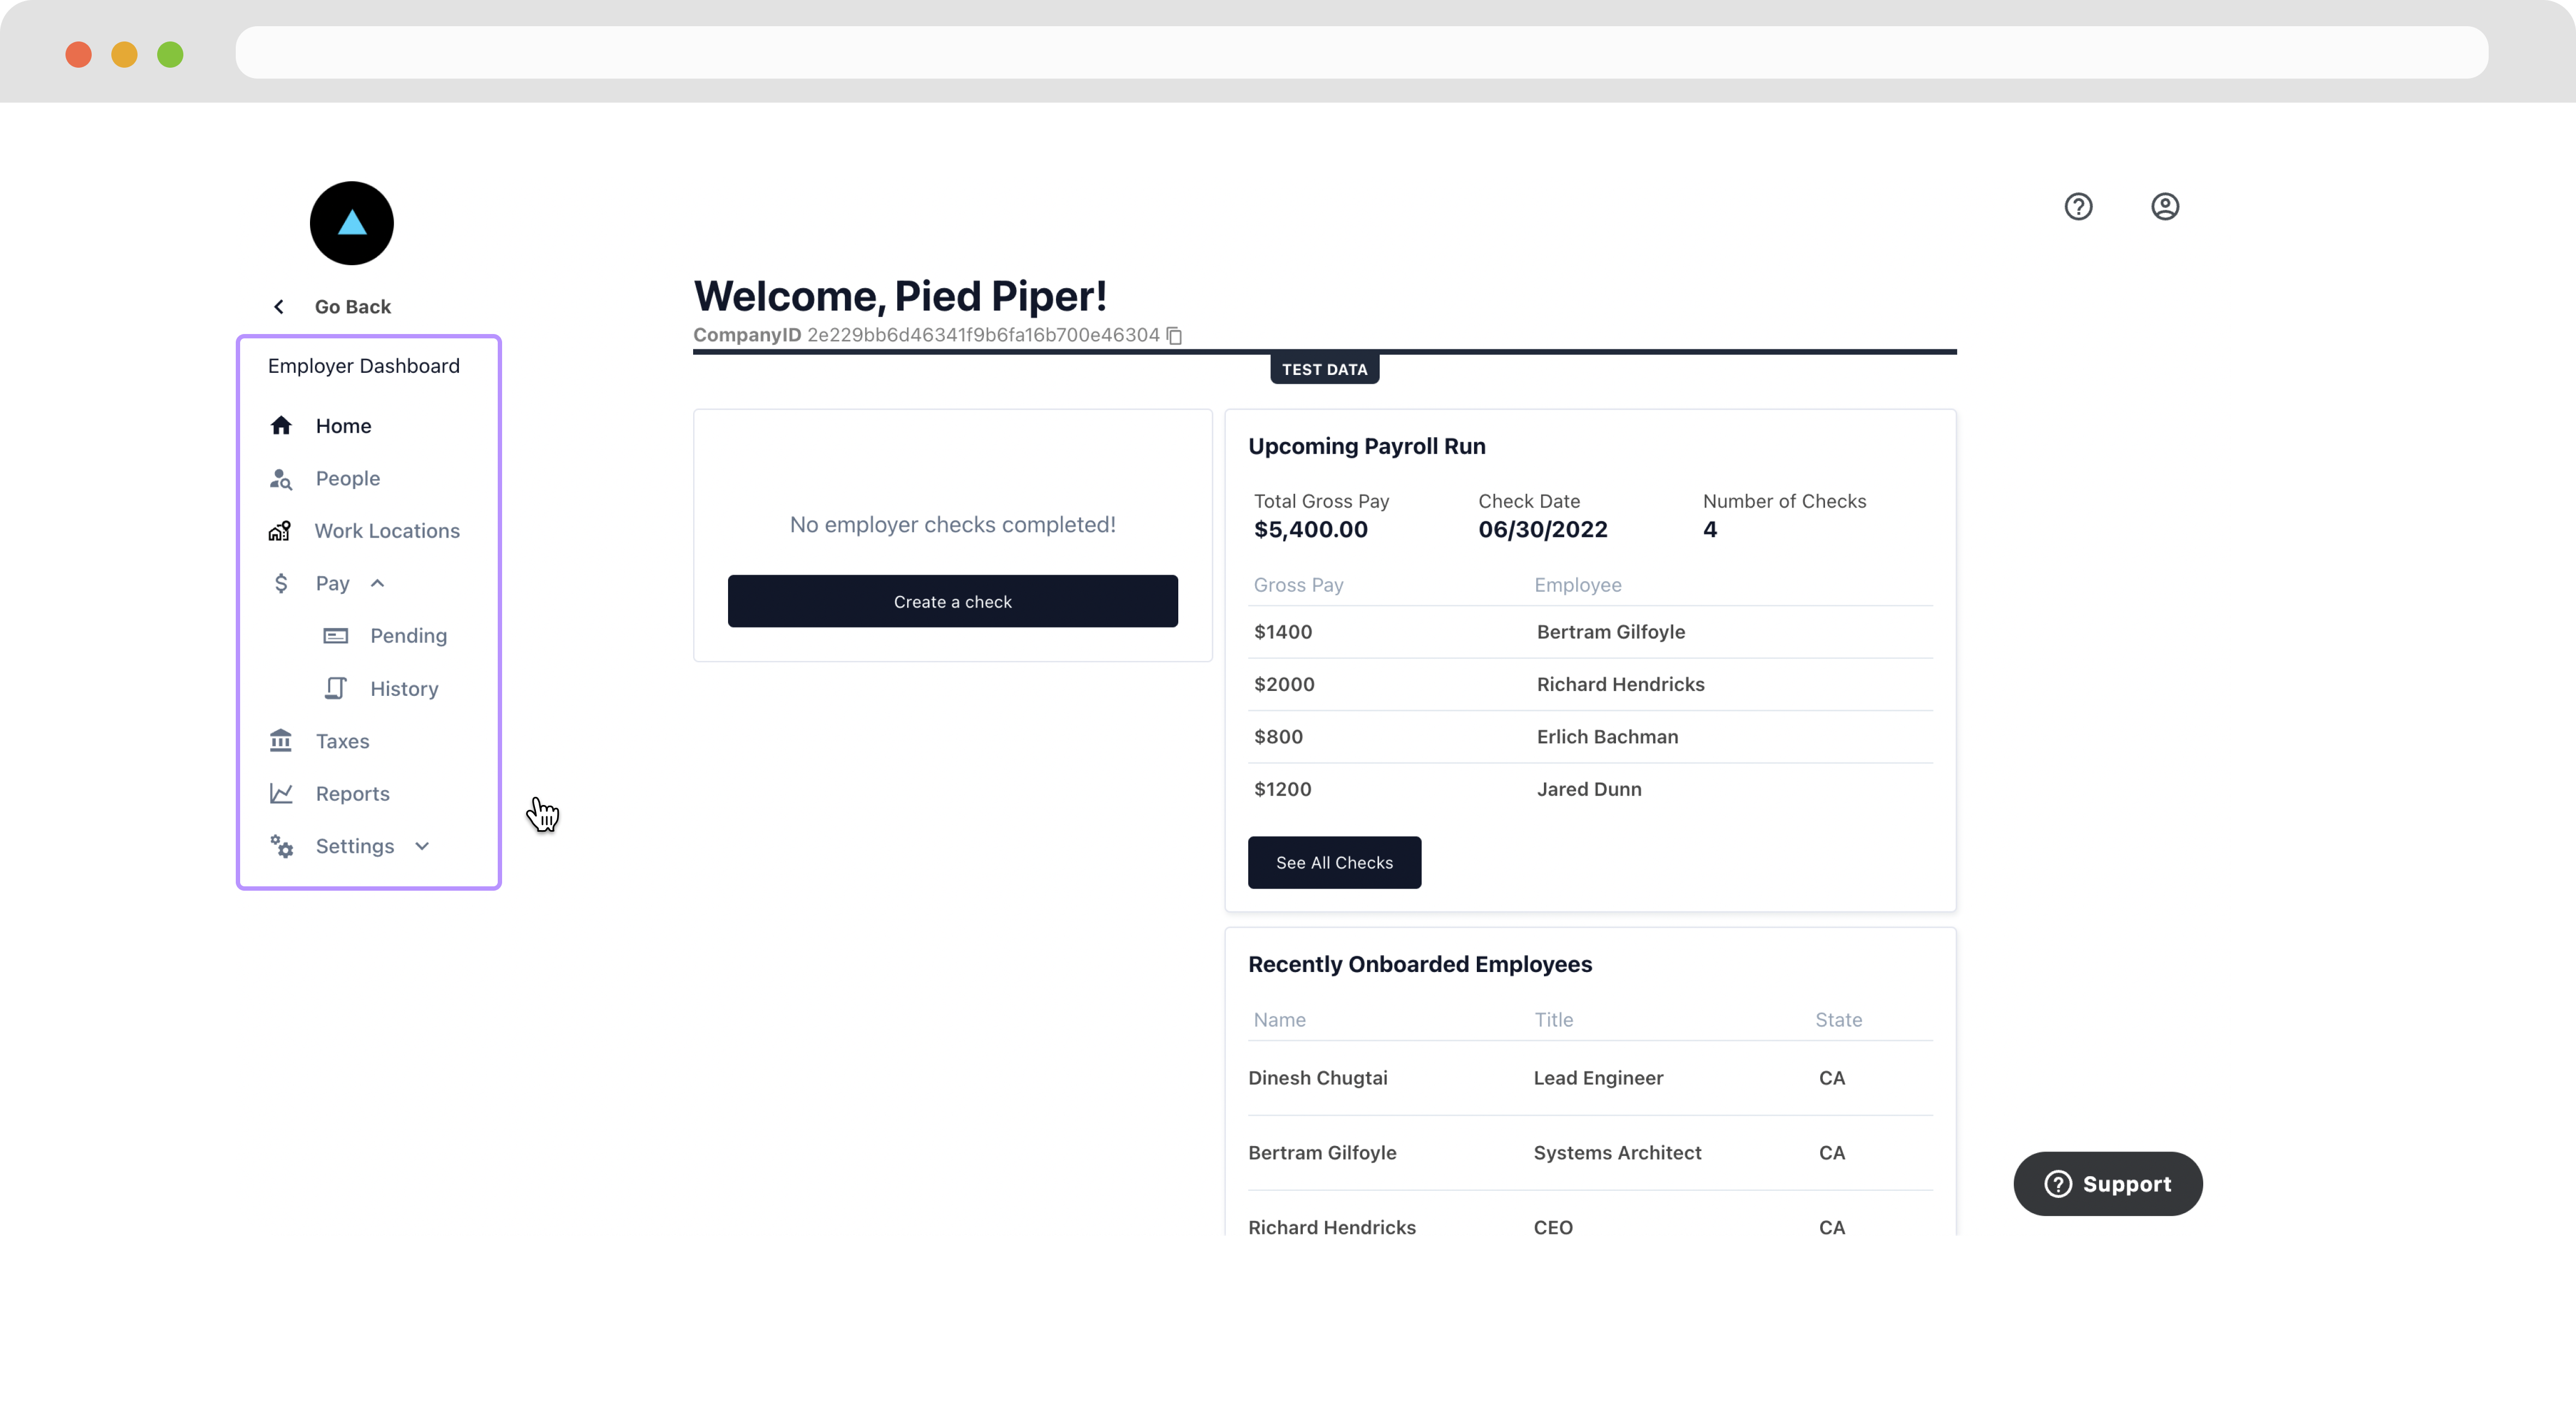Select Bertram Gilfoyle payroll row

[1590, 632]
